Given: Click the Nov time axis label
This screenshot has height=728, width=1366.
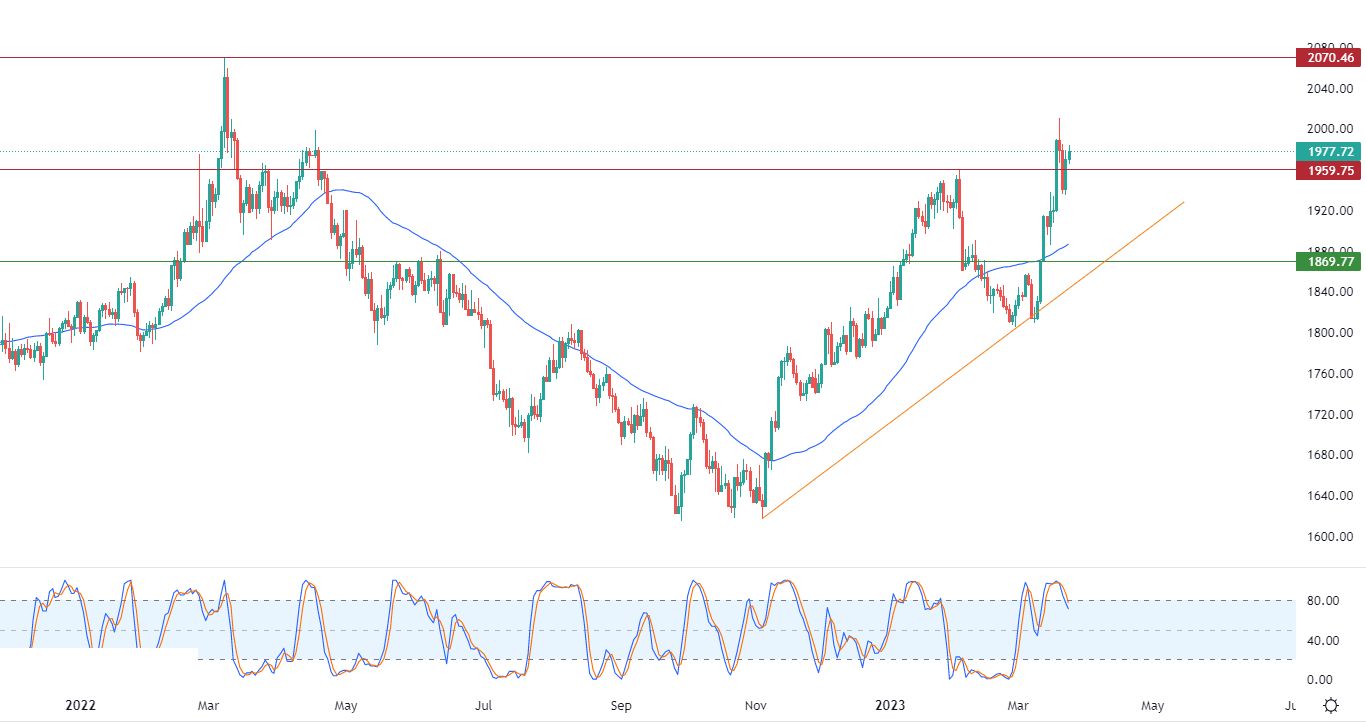Looking at the screenshot, I should (755, 706).
